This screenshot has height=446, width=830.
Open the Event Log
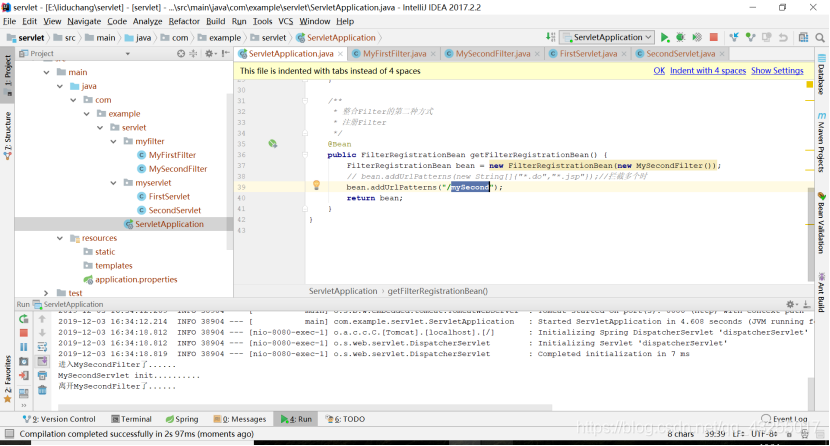(x=784, y=419)
